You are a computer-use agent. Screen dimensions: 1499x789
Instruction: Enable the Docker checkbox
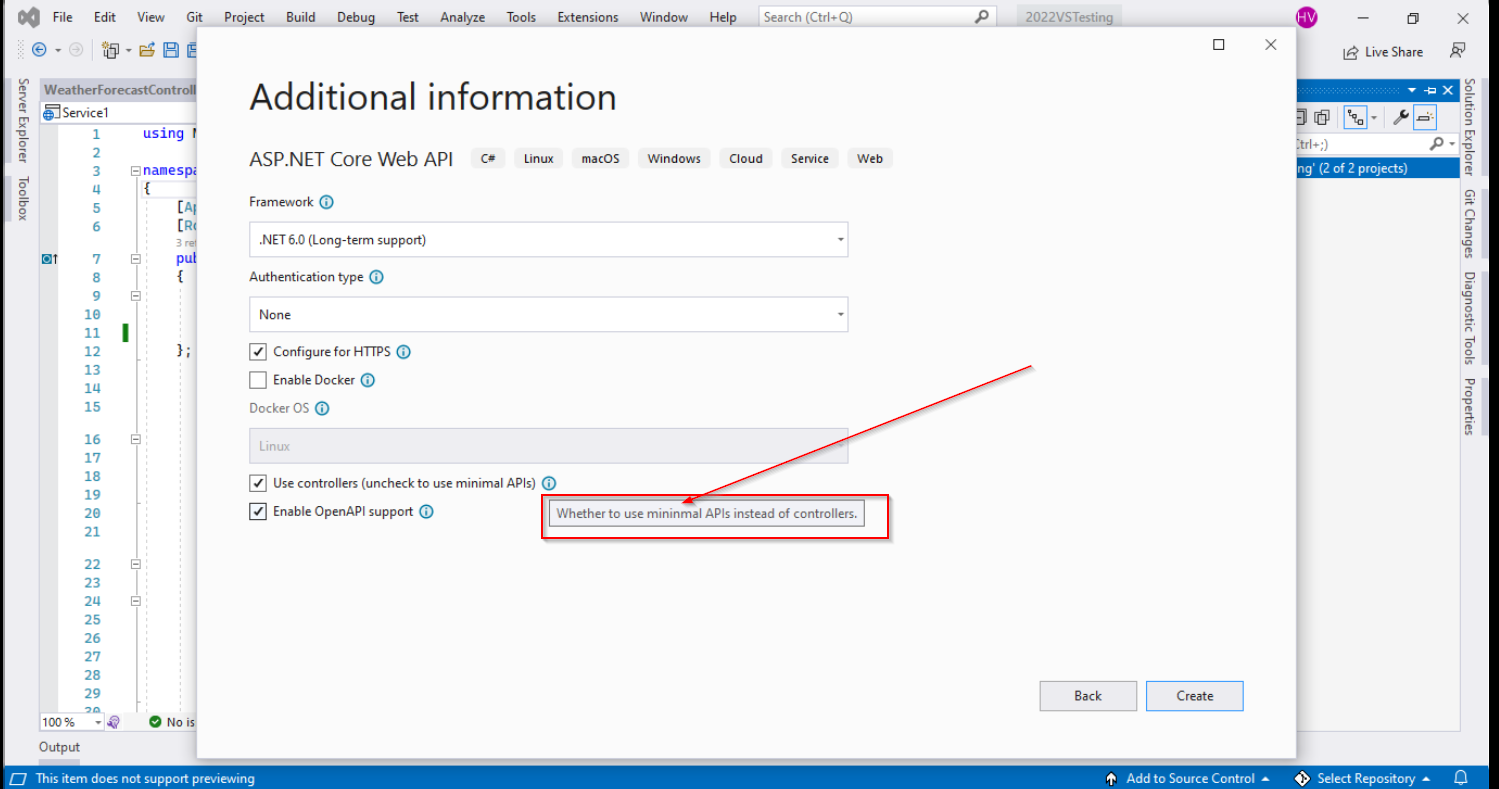point(258,379)
